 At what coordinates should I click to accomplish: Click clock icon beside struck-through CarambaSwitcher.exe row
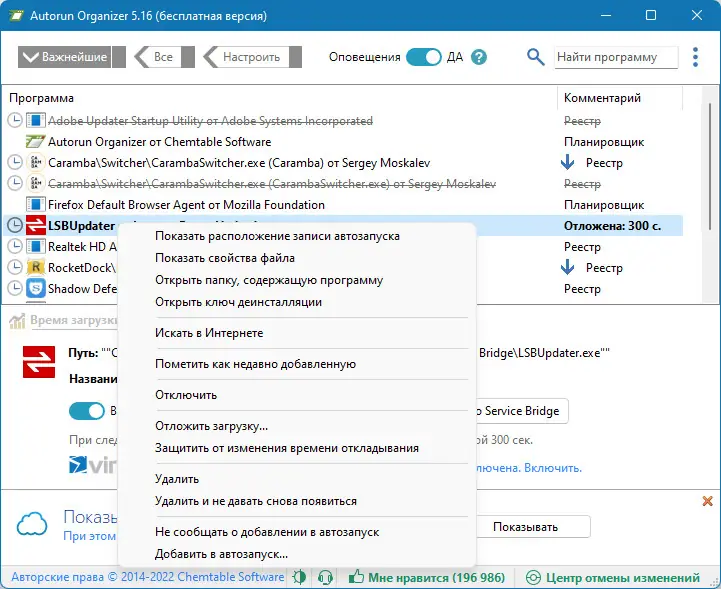[x=15, y=183]
